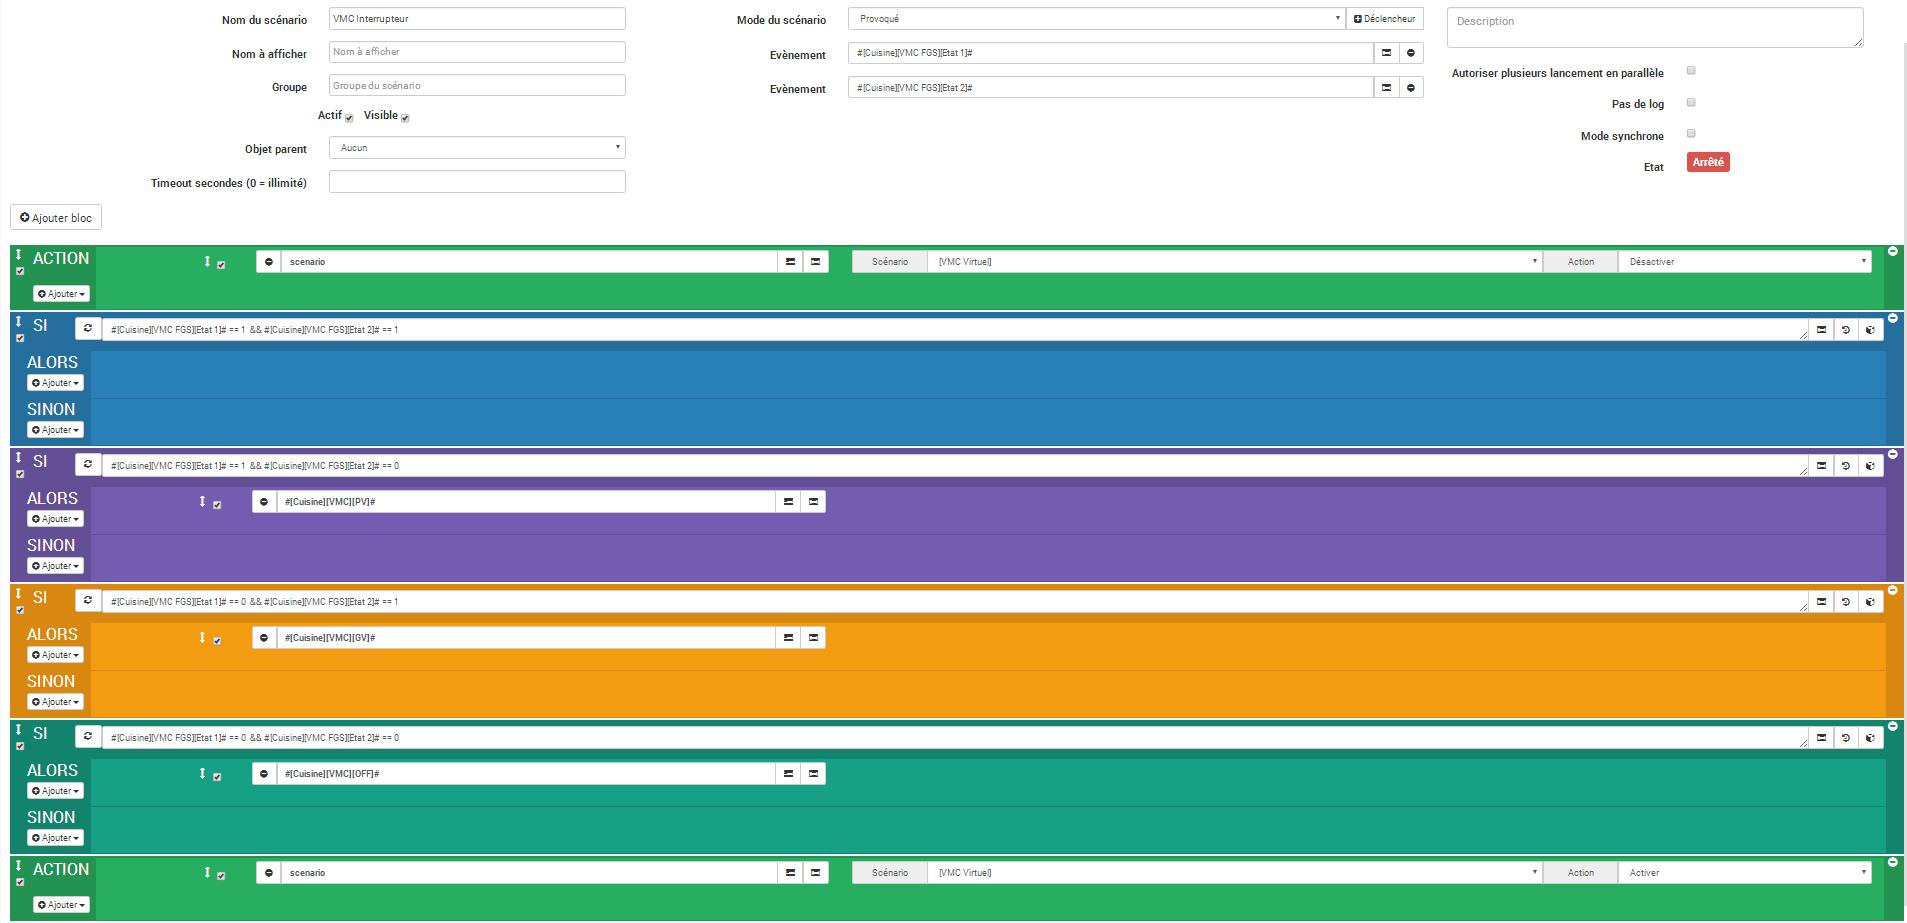Screen dimensions: 1907x923
Task: Open Ajouter menu in last ACTION block
Action: (61, 905)
